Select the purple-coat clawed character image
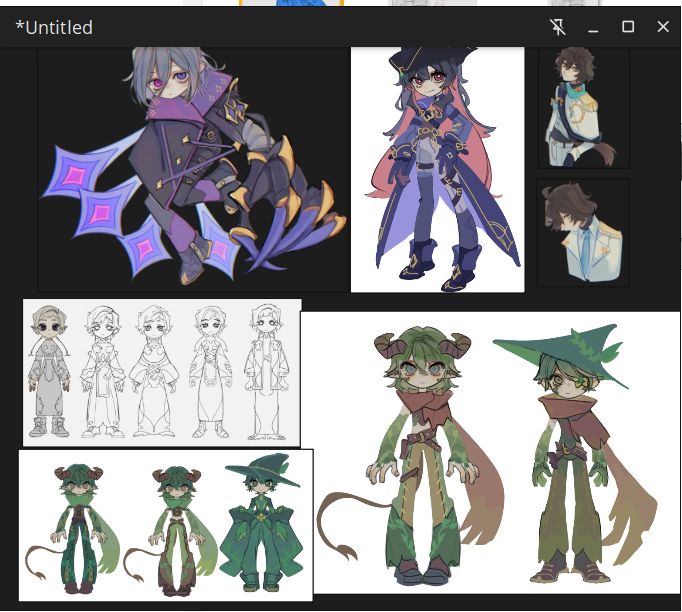 194,169
